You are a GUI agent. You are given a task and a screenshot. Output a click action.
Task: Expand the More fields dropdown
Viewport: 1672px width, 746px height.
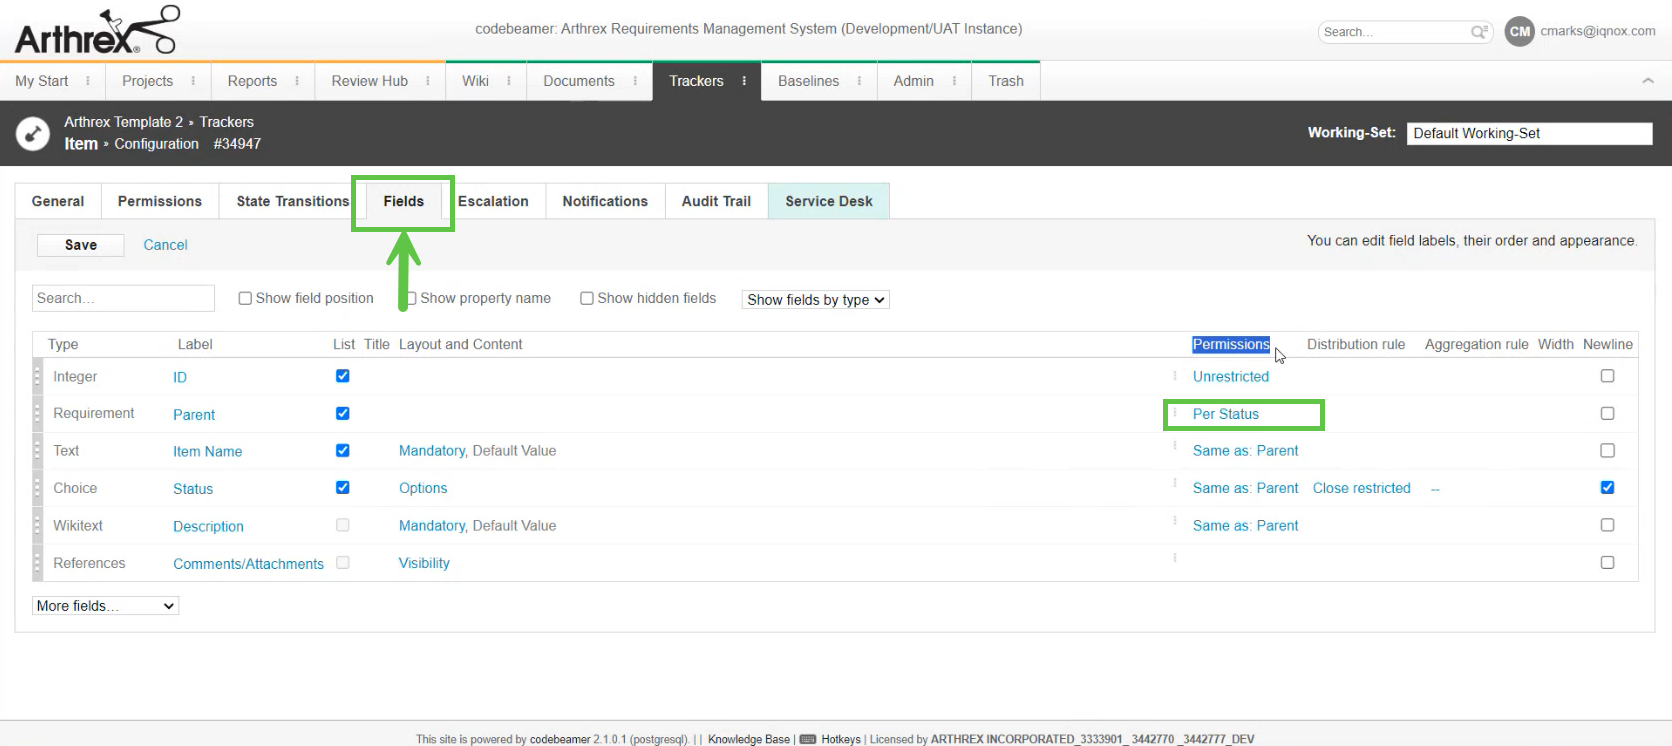(x=105, y=606)
